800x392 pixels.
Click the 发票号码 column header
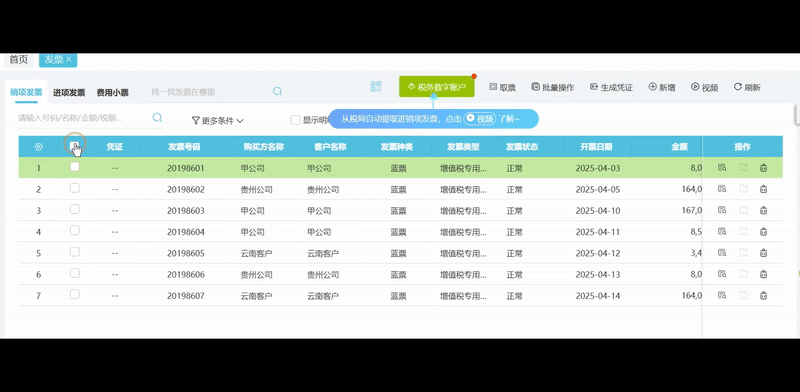point(184,147)
